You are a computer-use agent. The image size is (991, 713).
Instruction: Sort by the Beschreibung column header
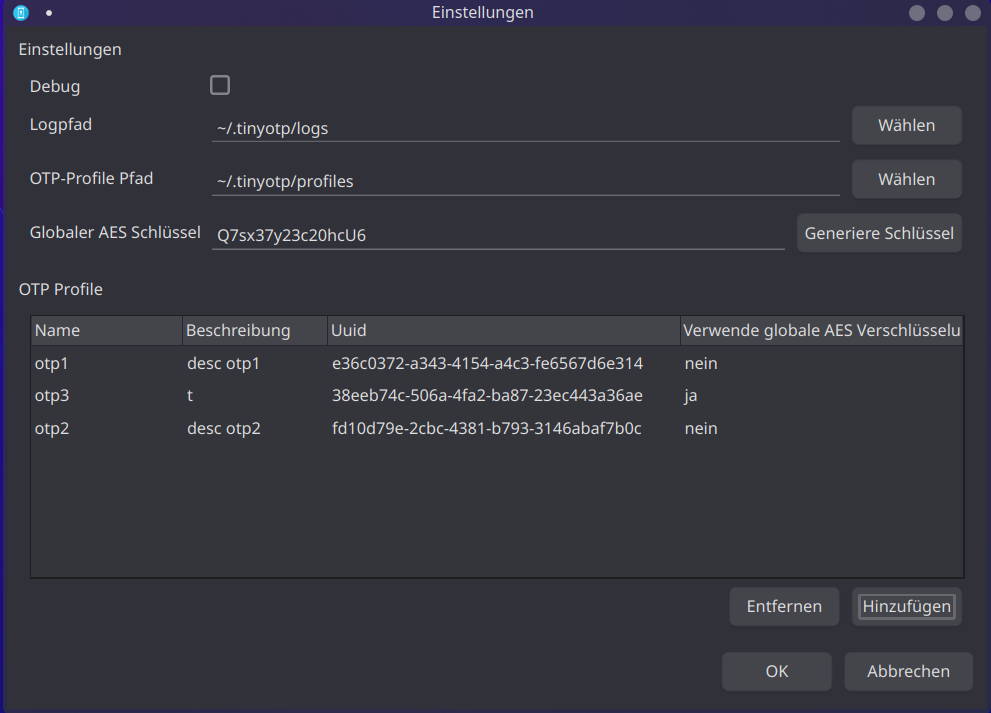tap(255, 331)
